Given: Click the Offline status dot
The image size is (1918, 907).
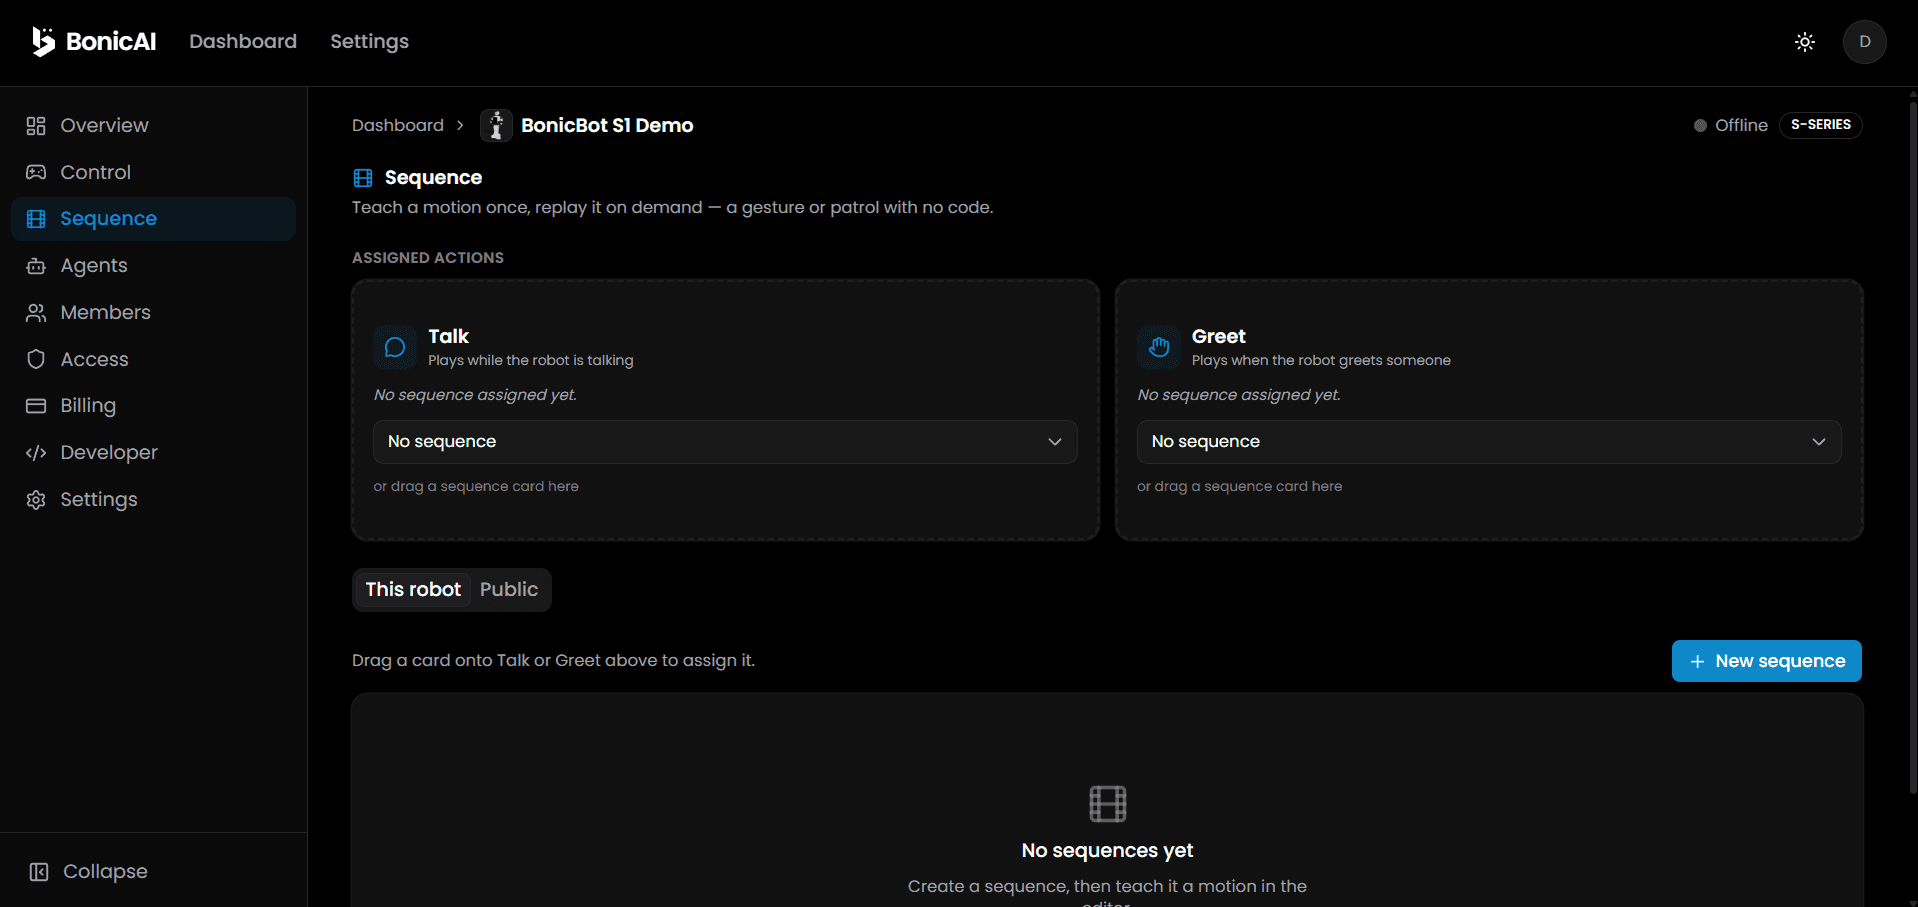Looking at the screenshot, I should click(x=1700, y=126).
